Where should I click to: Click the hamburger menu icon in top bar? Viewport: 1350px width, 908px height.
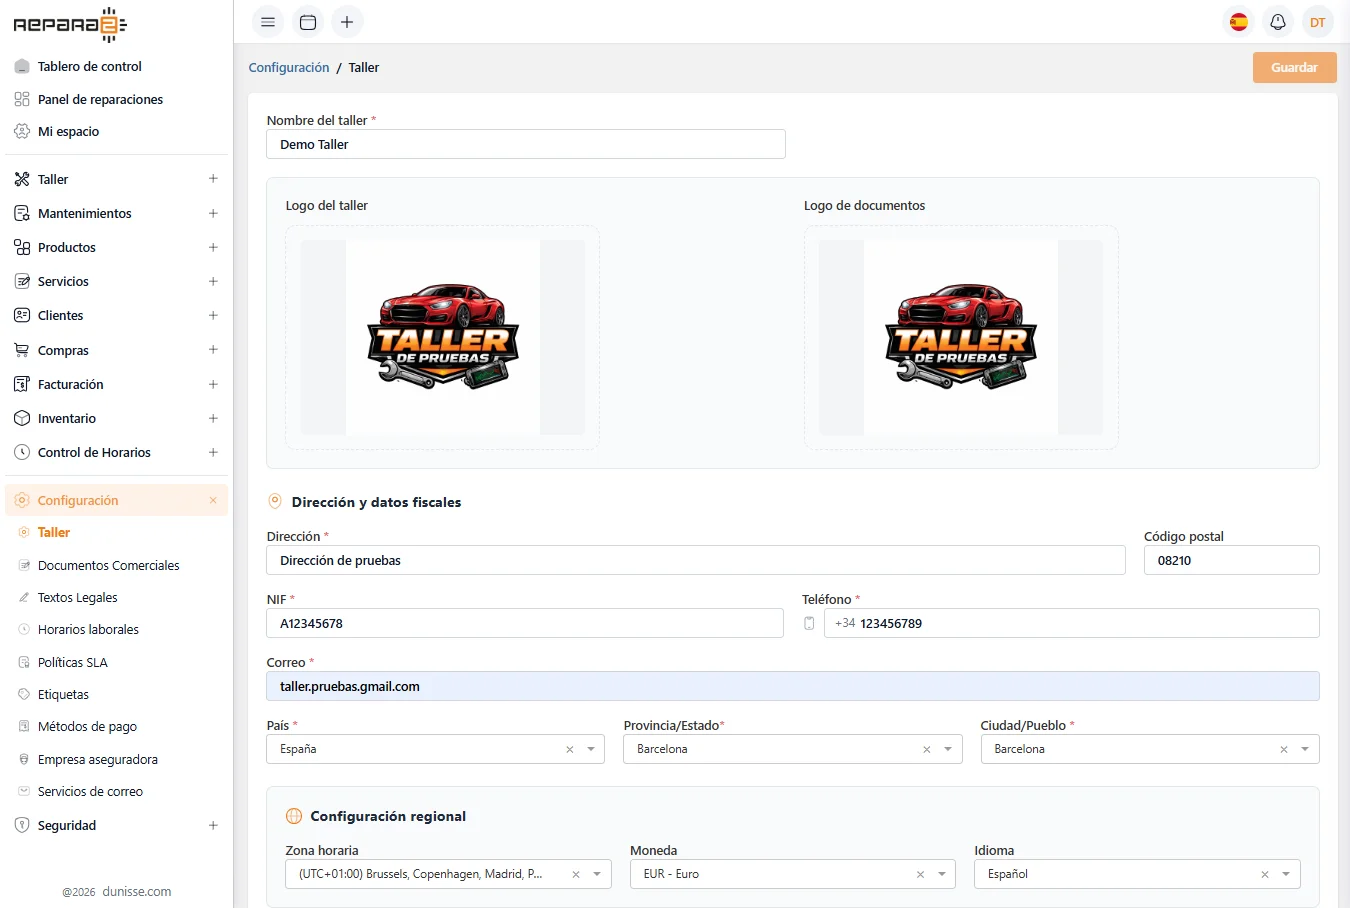268,22
